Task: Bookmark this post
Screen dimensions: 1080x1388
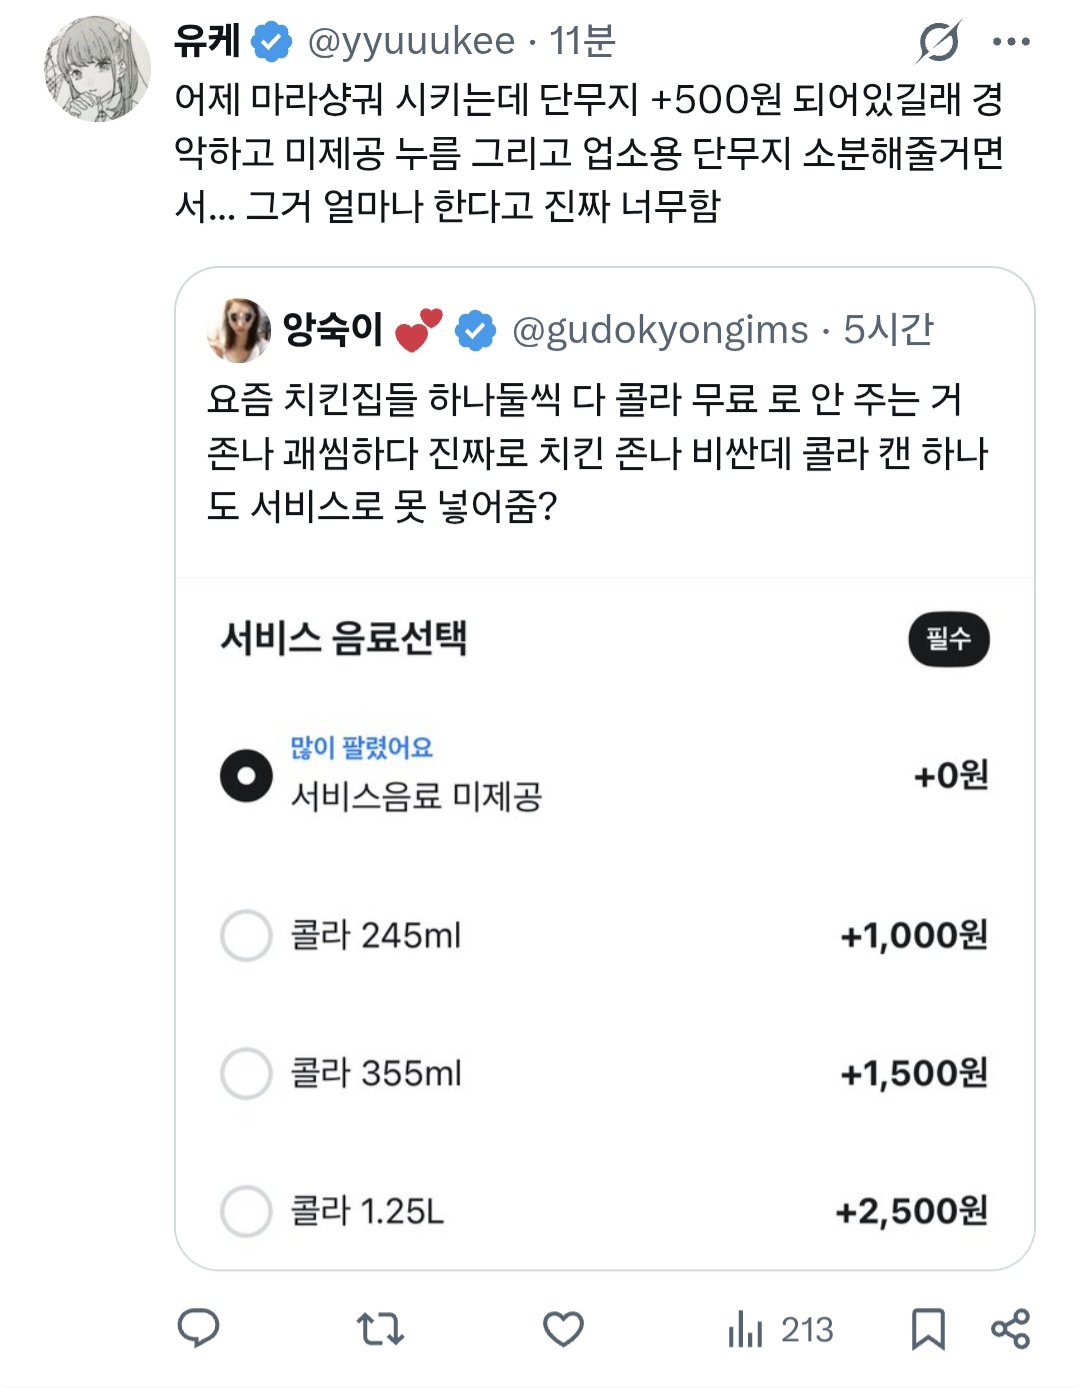Action: 928,1329
